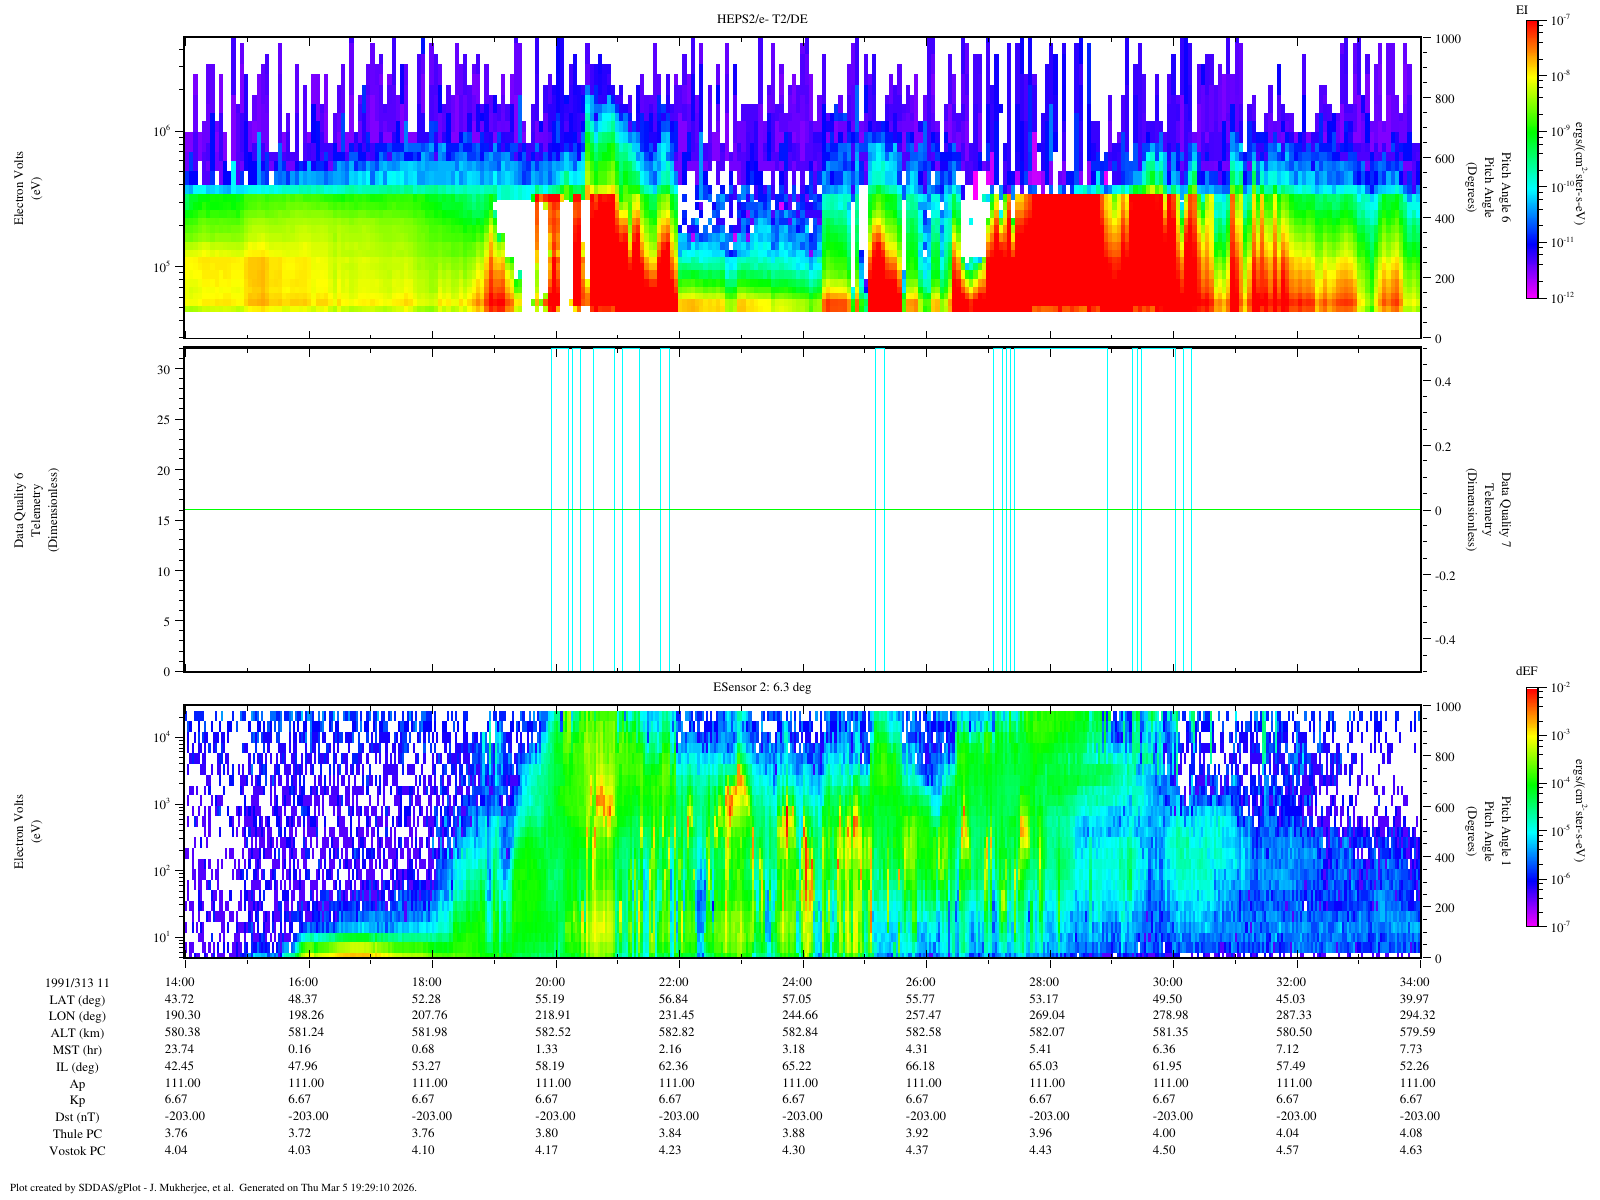Viewport: 1600px width, 1200px height.
Task: Click the EI color scale bar
Action: point(1533,160)
